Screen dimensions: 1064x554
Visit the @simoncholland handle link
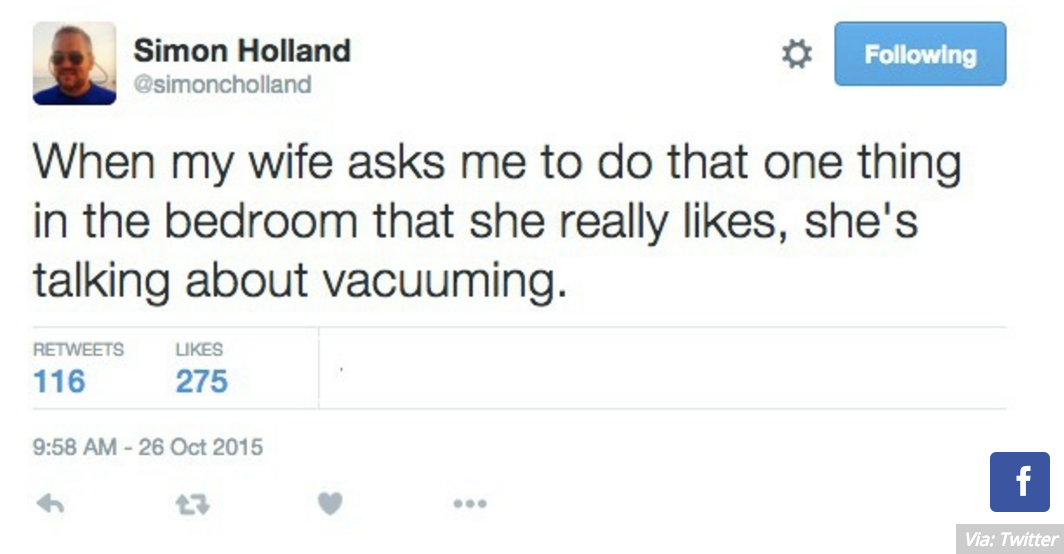222,85
